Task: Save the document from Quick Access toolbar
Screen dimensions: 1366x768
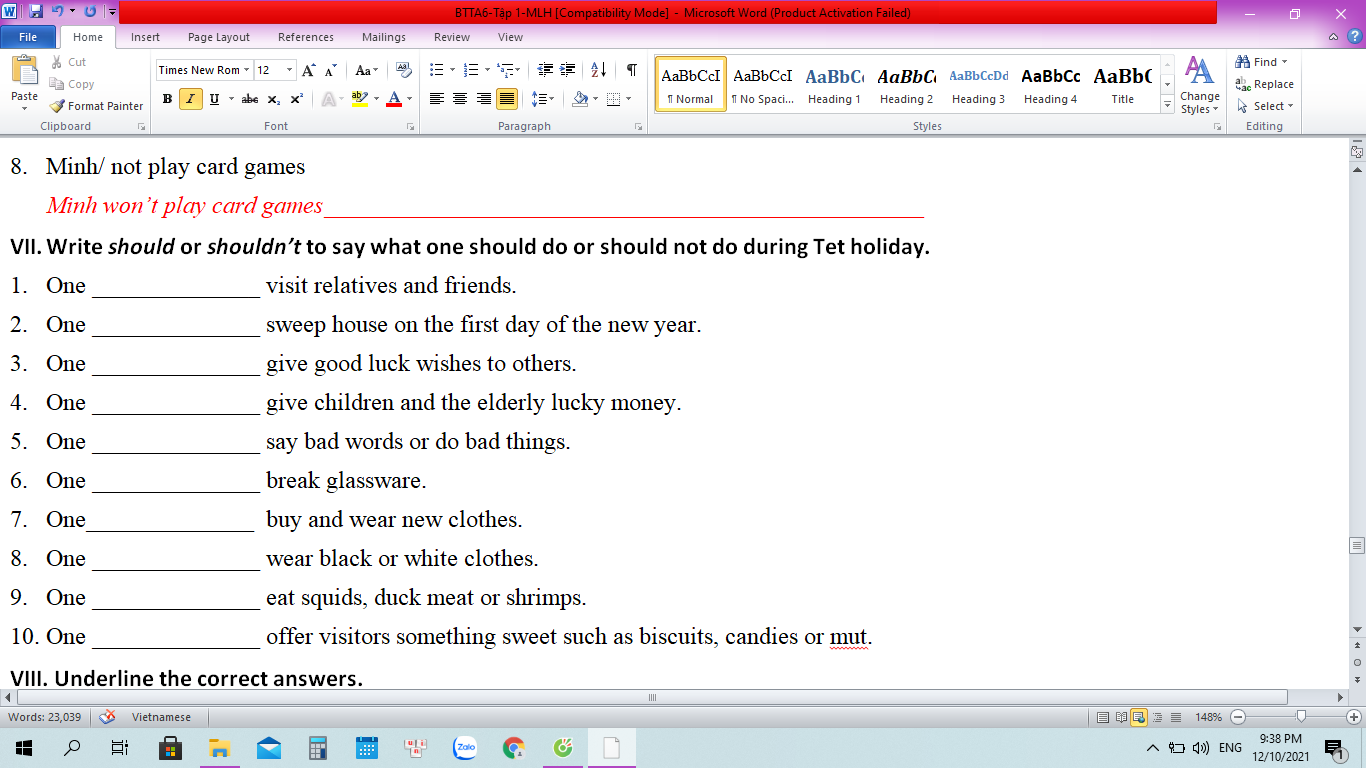Action: click(37, 13)
